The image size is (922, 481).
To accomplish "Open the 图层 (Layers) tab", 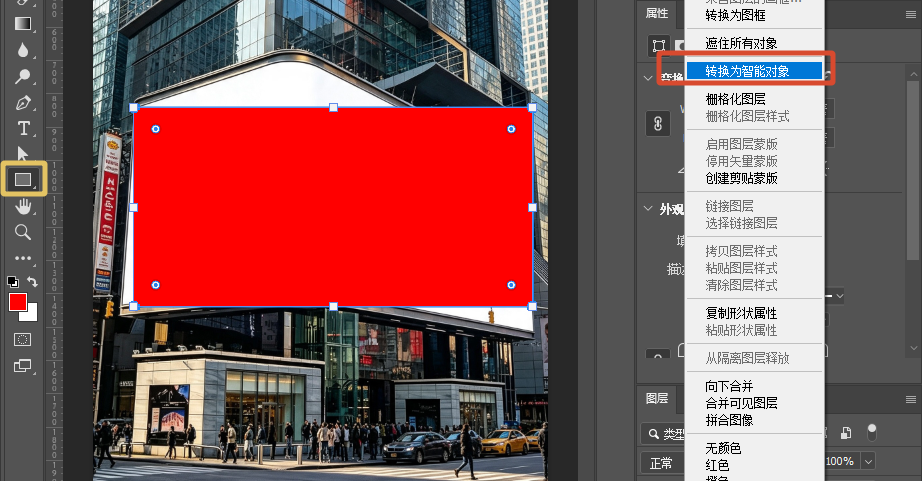I will (x=657, y=399).
